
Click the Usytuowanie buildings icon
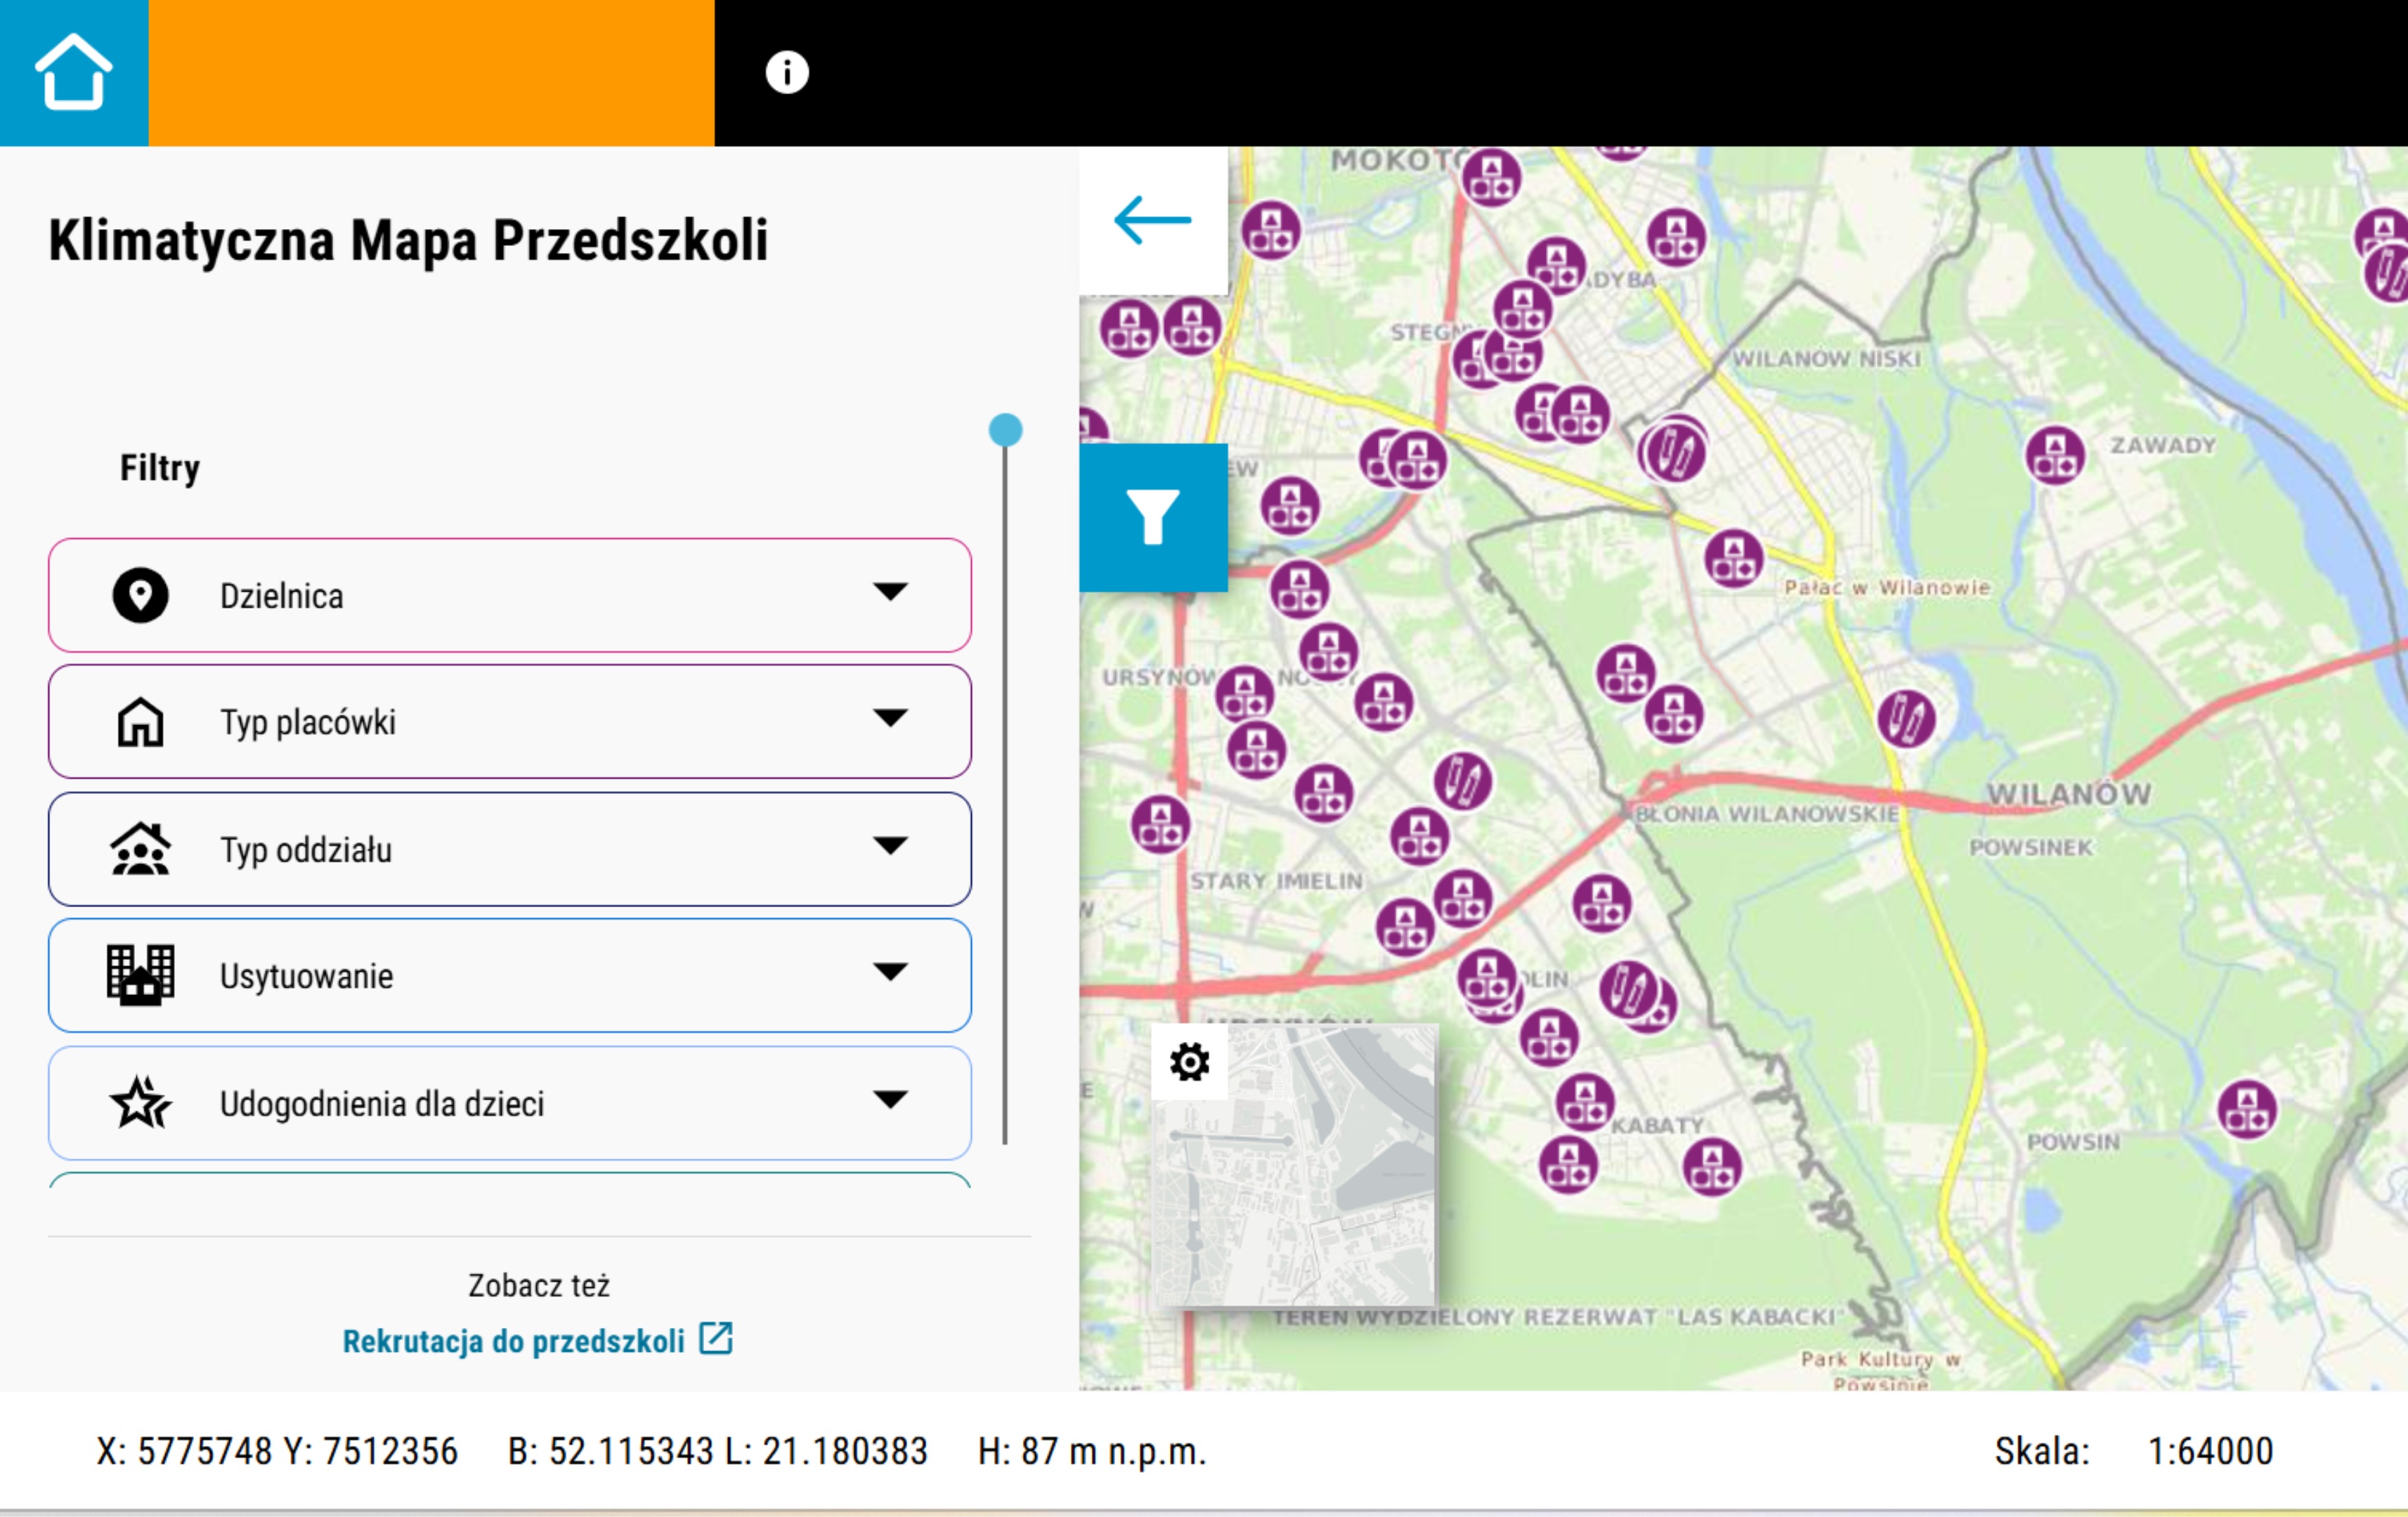coord(140,975)
